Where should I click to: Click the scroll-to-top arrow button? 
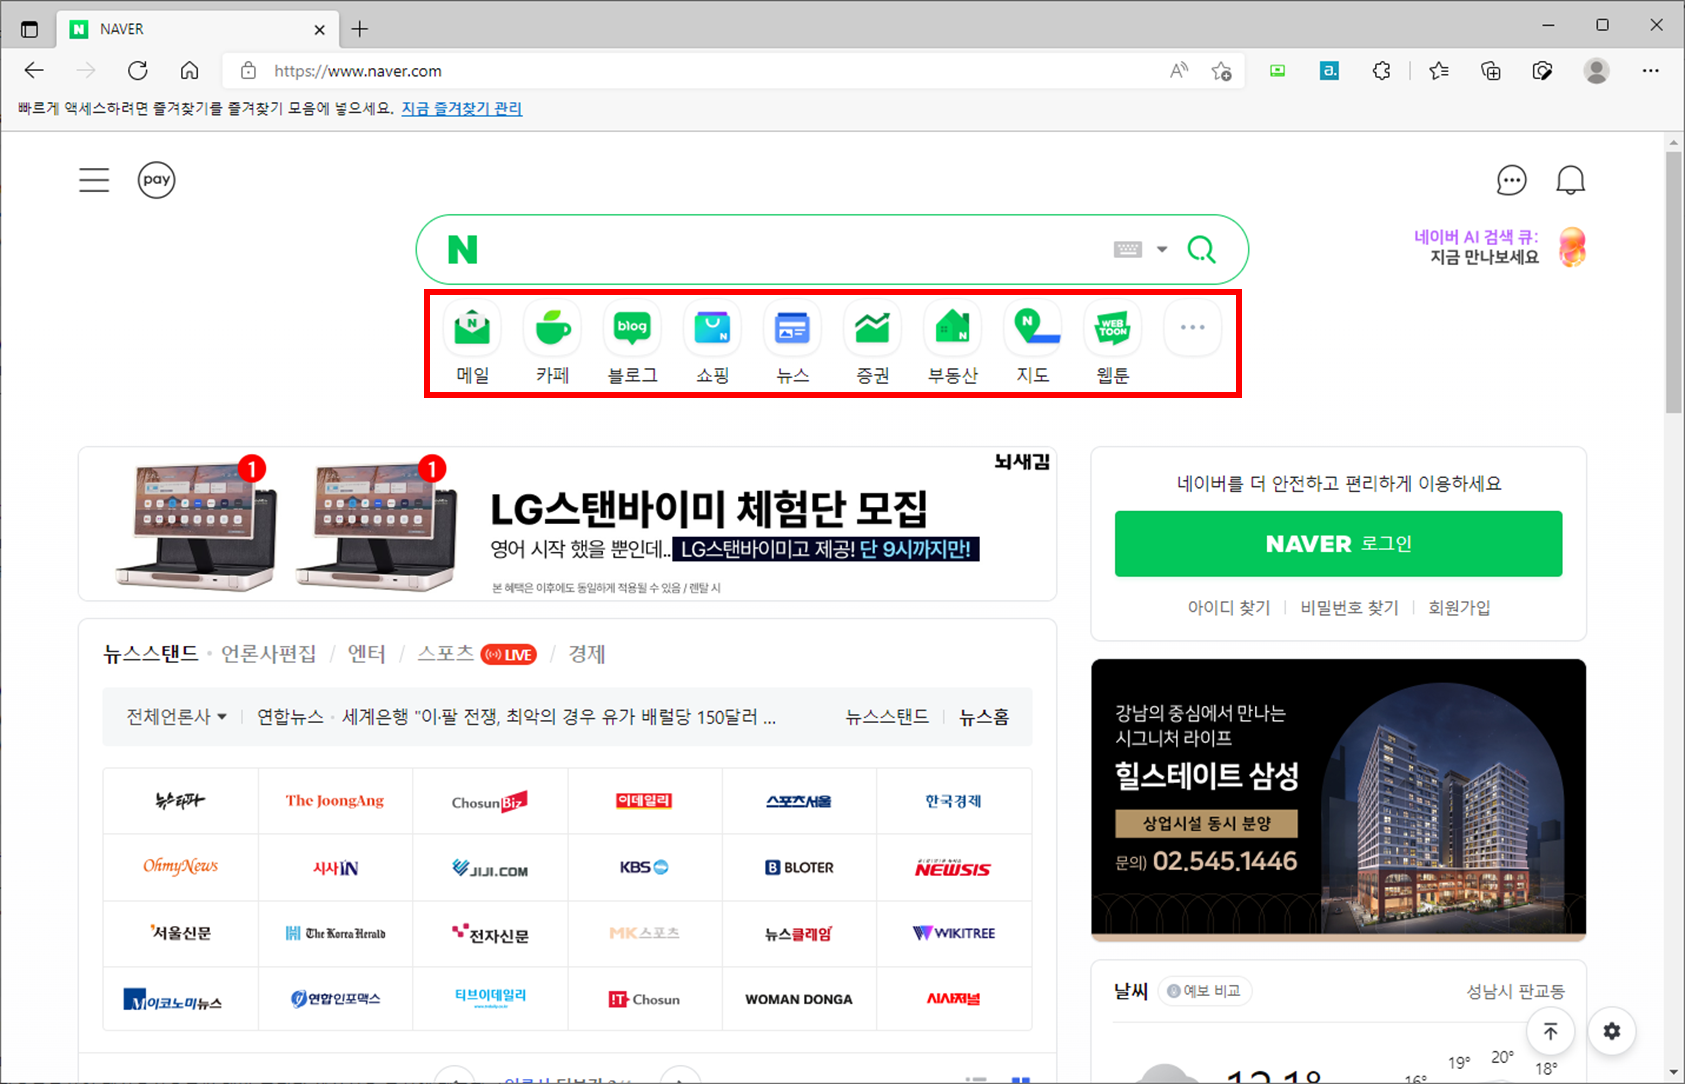(x=1550, y=1031)
